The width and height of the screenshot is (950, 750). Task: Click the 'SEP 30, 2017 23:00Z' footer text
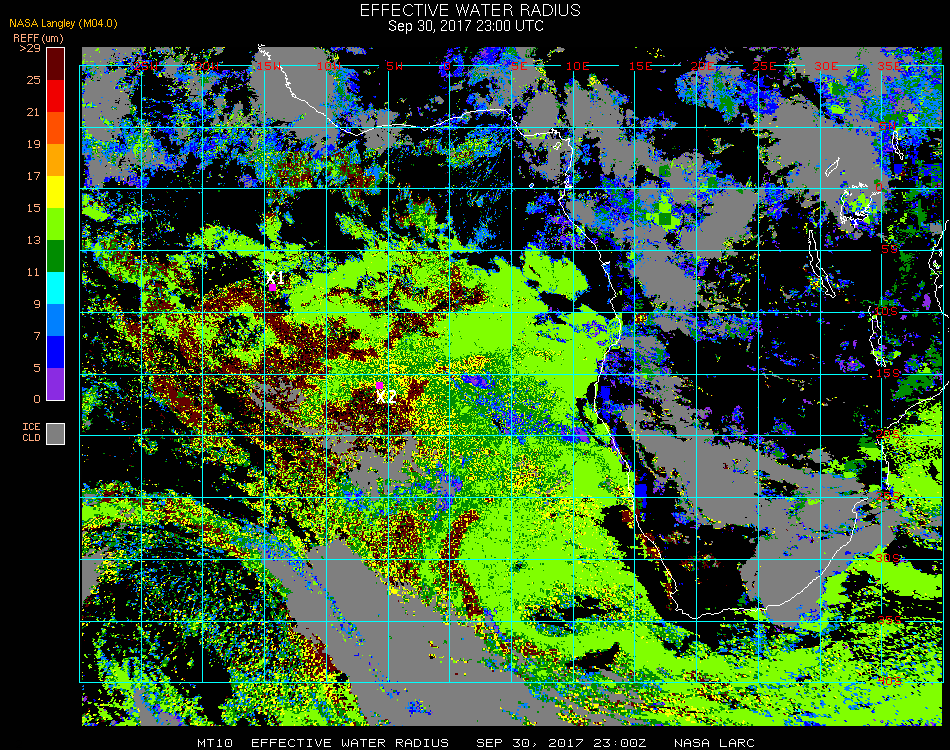[561, 743]
